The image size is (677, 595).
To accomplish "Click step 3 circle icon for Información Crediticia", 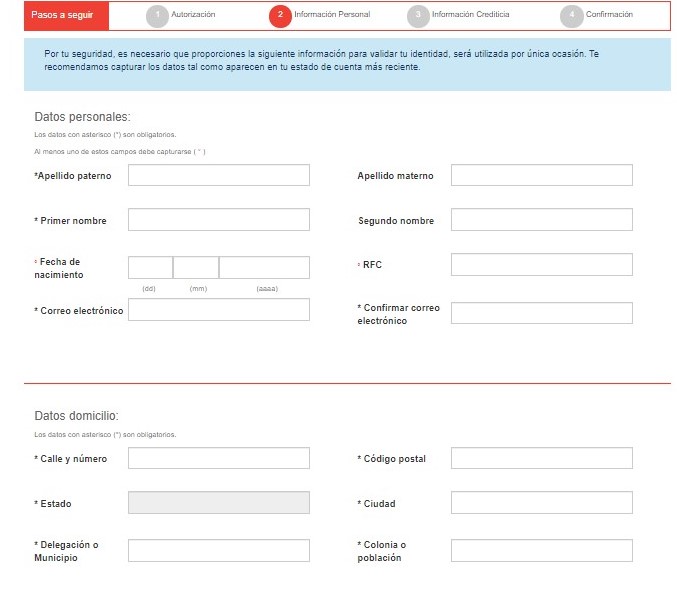I will click(x=418, y=16).
